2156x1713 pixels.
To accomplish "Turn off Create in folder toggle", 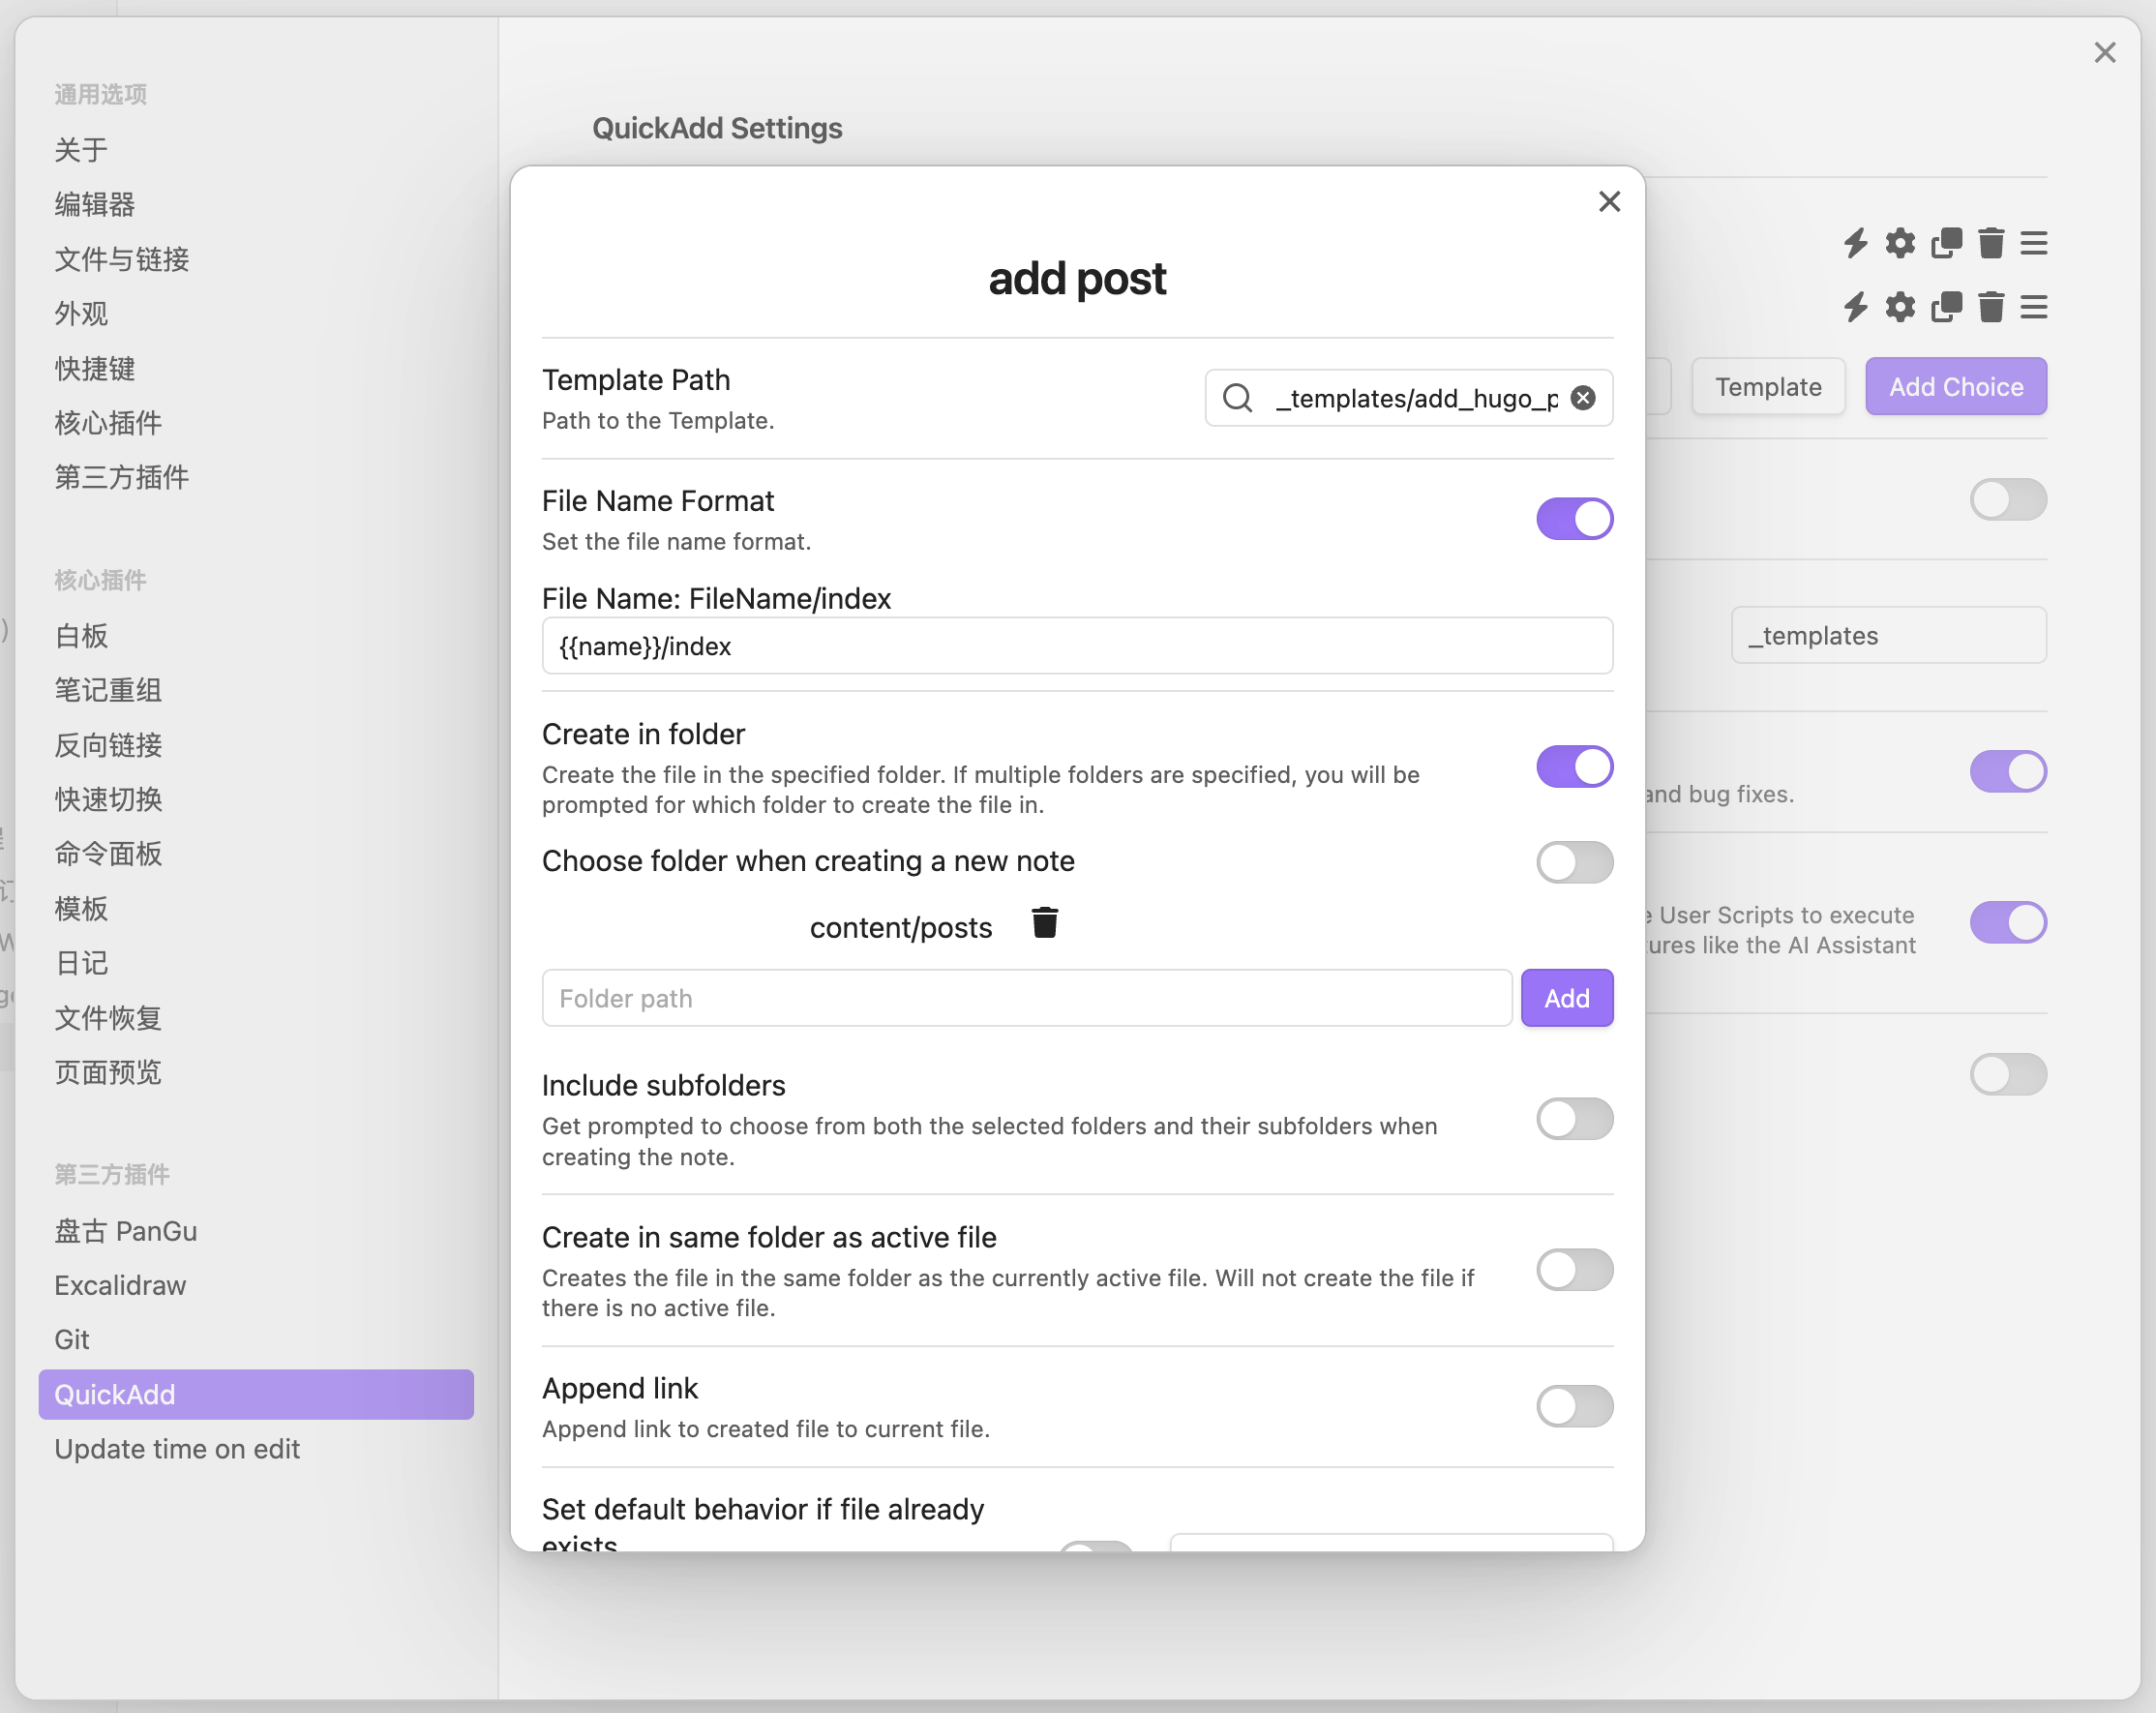I will (x=1574, y=767).
